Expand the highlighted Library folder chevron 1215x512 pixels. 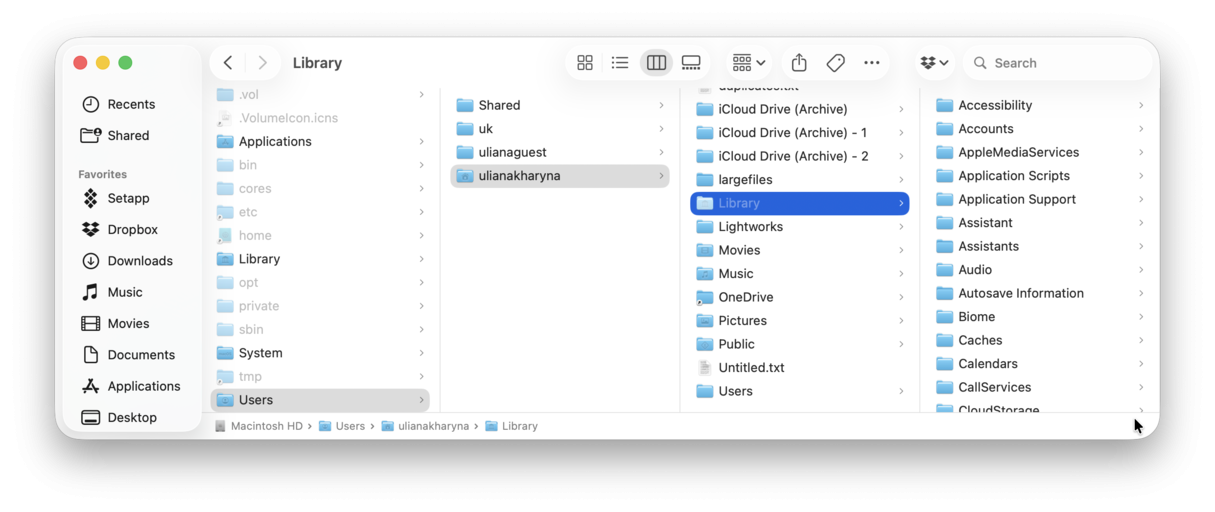pyautogui.click(x=901, y=203)
